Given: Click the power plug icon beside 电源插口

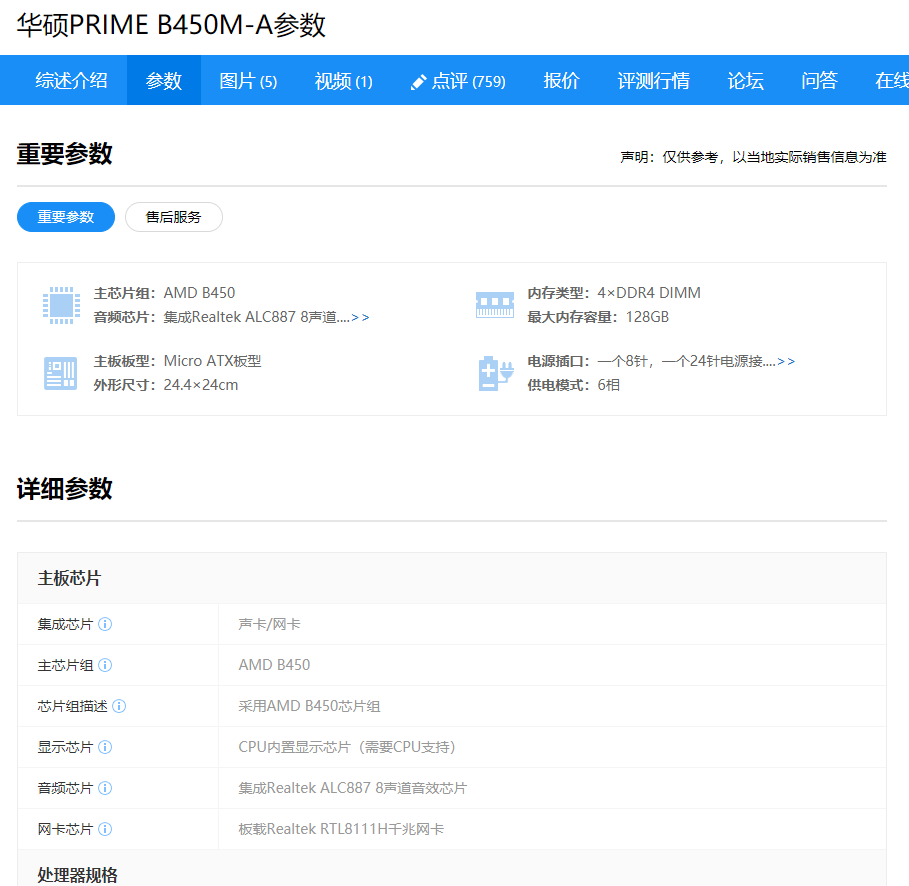Looking at the screenshot, I should [496, 373].
